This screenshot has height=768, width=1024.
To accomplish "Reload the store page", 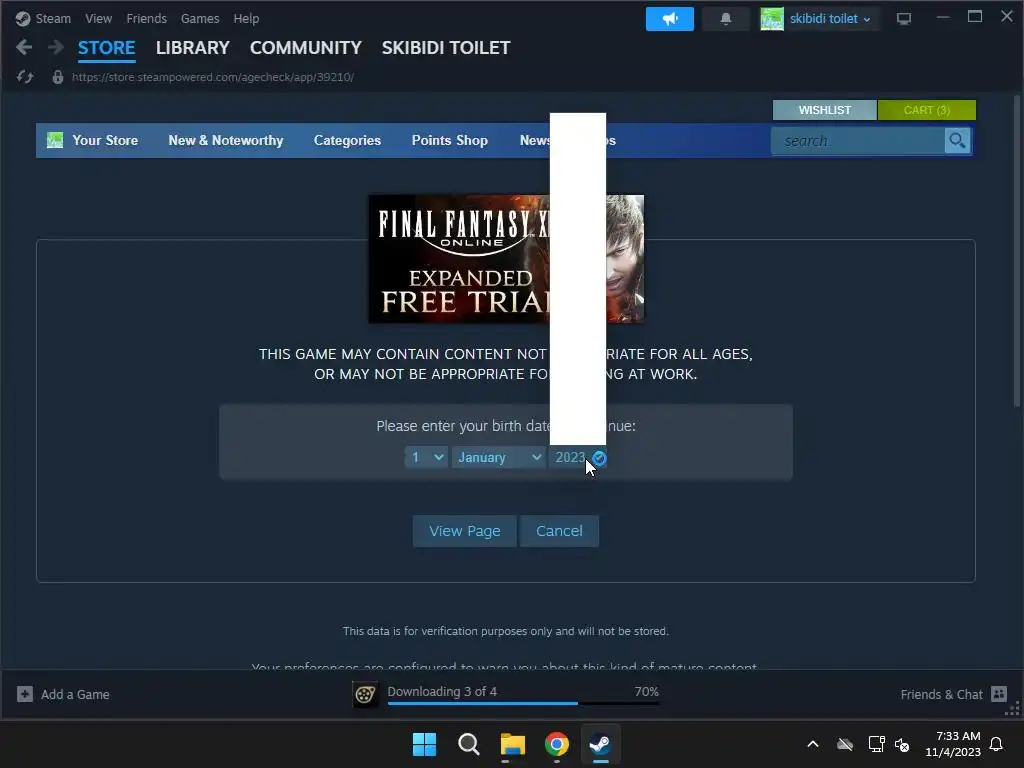I will 25,77.
